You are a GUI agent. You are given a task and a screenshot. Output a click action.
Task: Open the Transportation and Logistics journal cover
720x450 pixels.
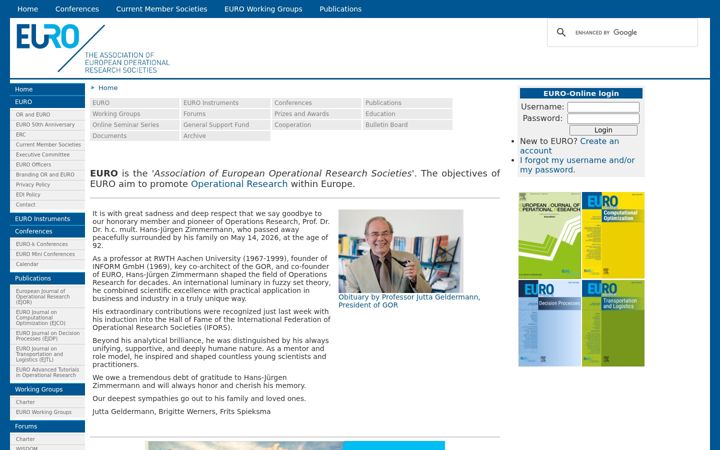click(x=613, y=323)
